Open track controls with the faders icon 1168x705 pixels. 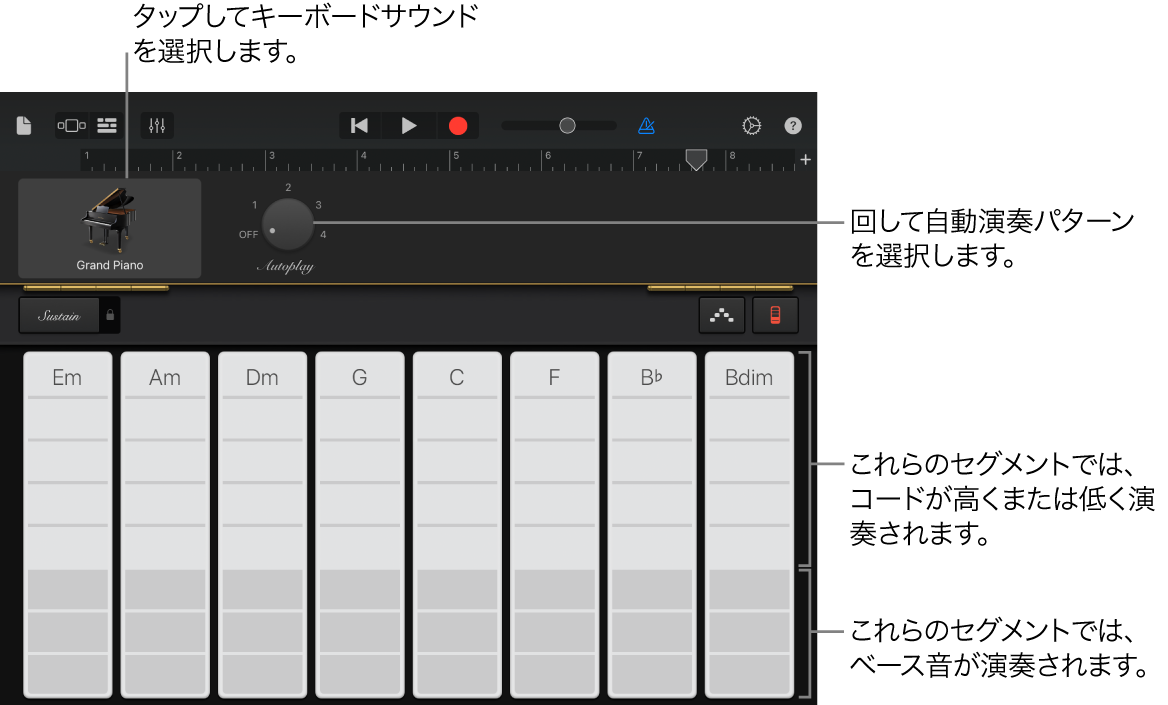tap(156, 125)
